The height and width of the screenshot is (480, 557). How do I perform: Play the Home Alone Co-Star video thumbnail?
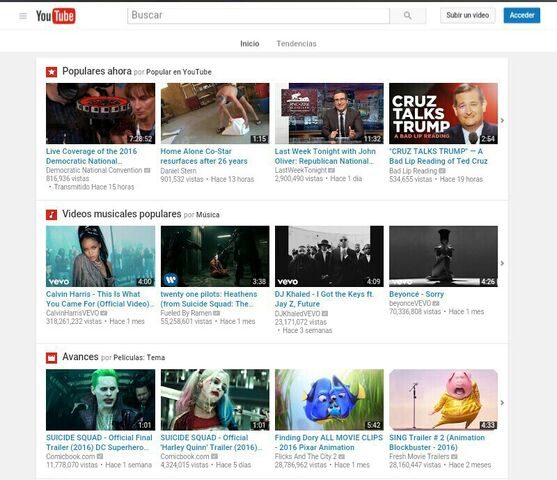tap(215, 114)
